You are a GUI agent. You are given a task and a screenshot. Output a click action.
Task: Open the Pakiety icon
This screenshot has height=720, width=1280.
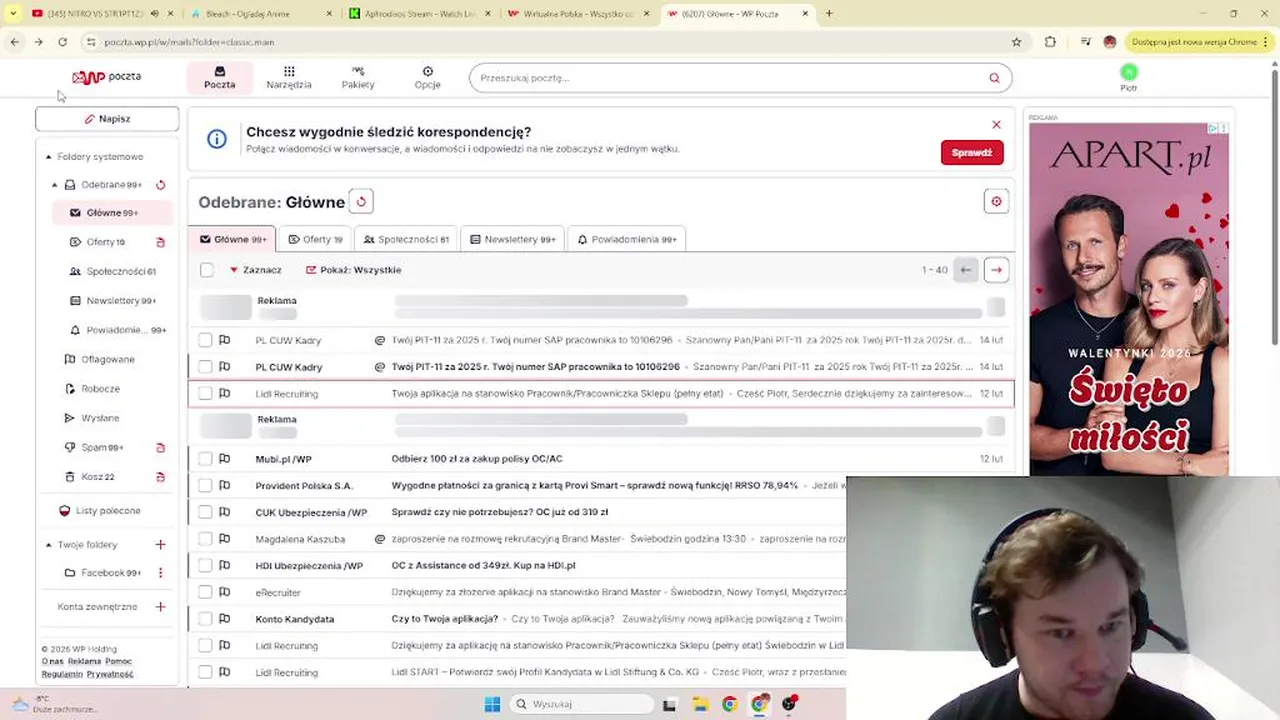(358, 71)
